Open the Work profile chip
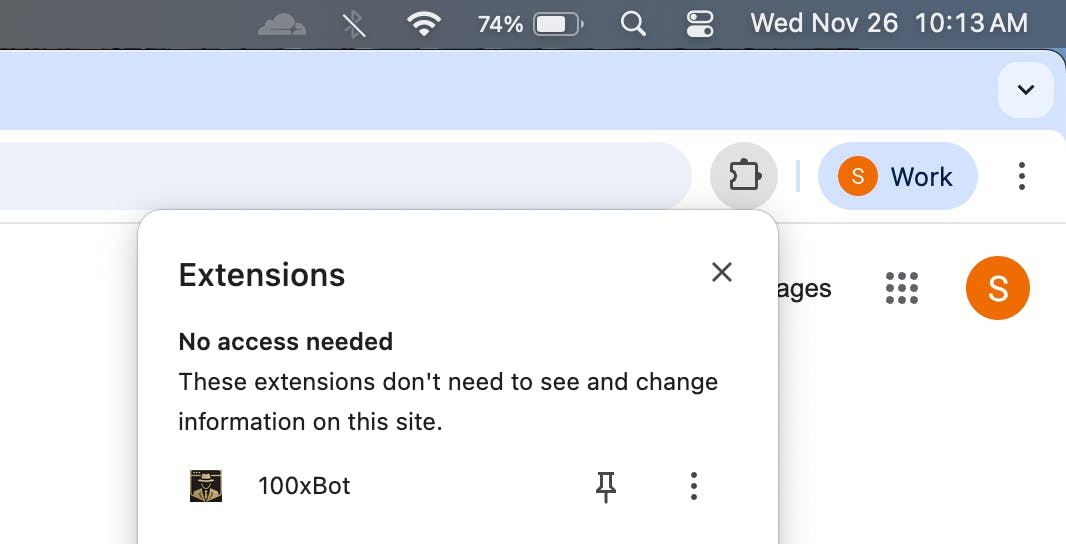The width and height of the screenshot is (1066, 544). 897,177
